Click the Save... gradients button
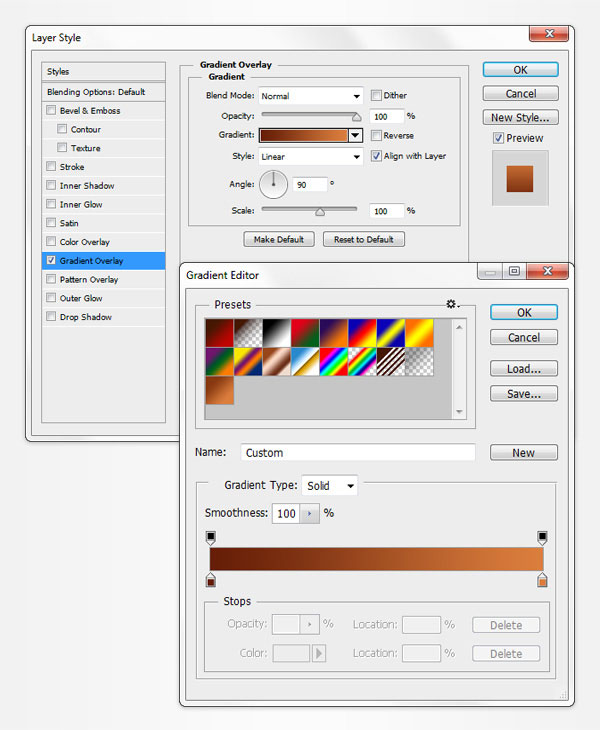Screen dimensions: 600x730 524,394
